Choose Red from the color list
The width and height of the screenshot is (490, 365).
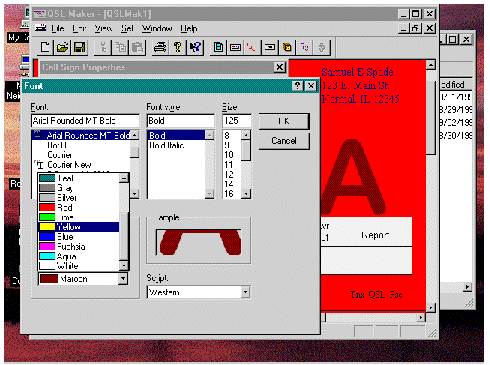click(79, 208)
